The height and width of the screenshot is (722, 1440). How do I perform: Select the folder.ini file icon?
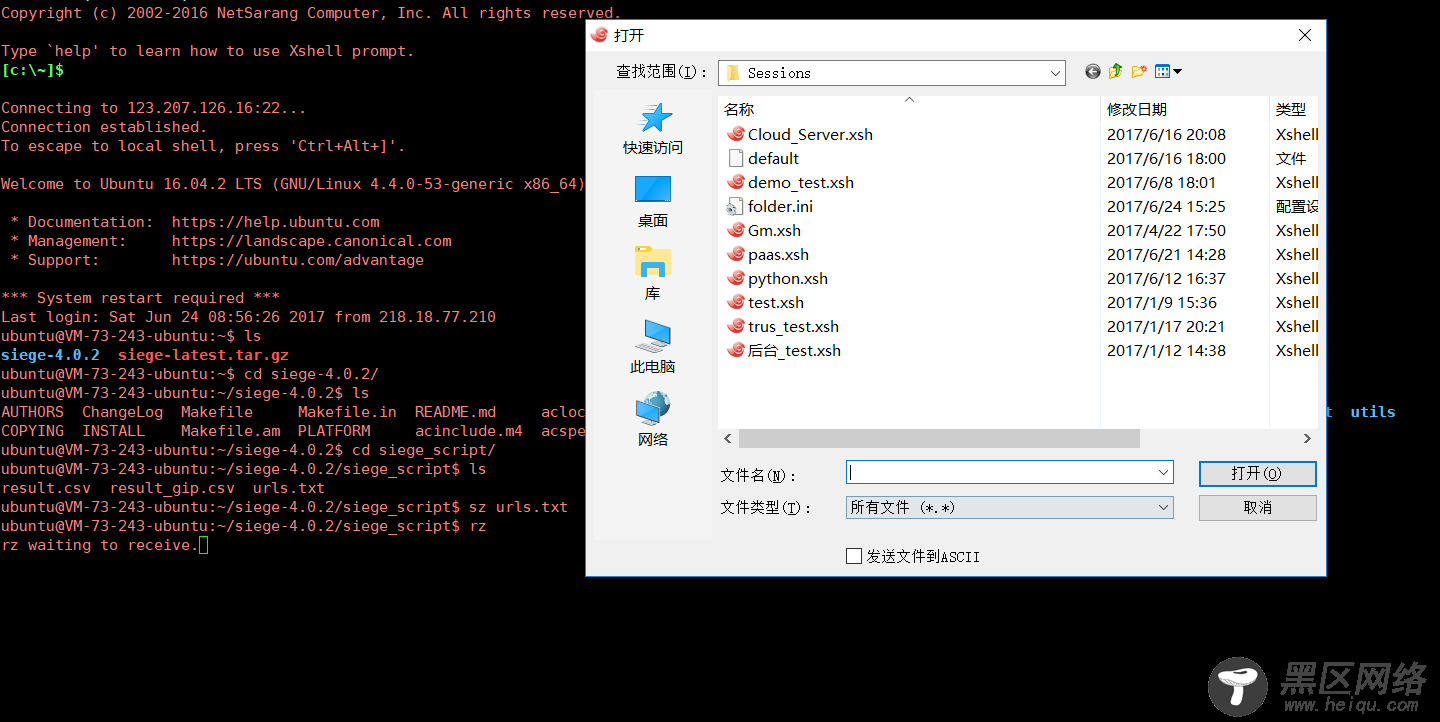735,206
